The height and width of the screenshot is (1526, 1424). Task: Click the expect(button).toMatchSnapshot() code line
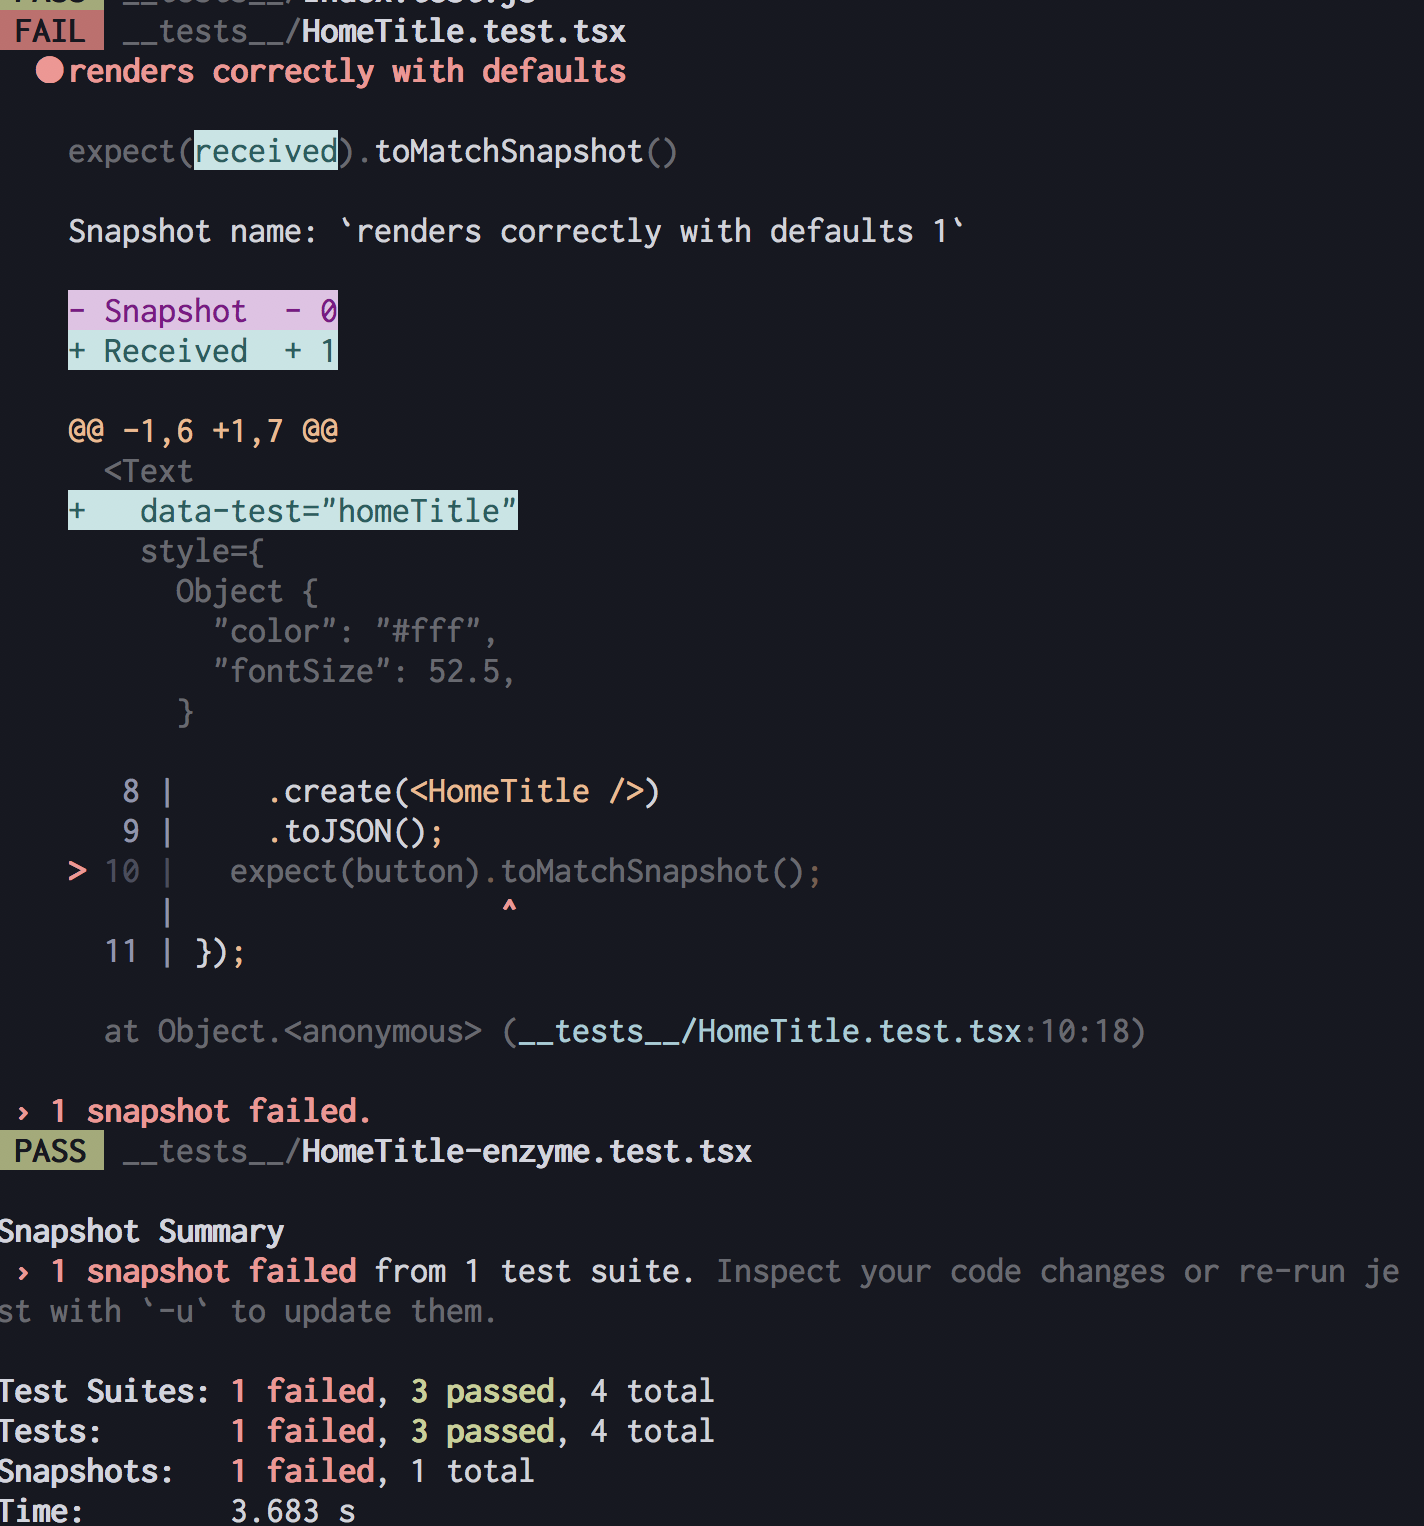coord(525,871)
